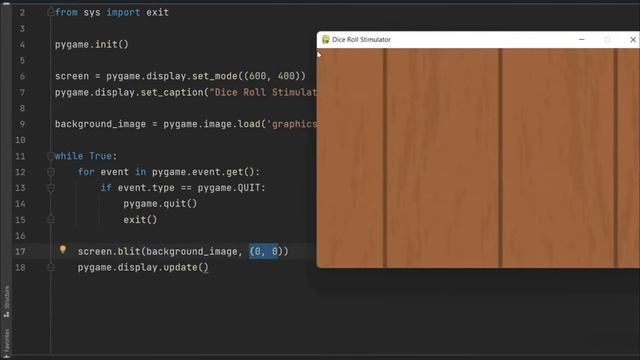Minimize the Dice Roll Stimulator window
Screen dimensions: 640x360
pyautogui.click(x=582, y=40)
